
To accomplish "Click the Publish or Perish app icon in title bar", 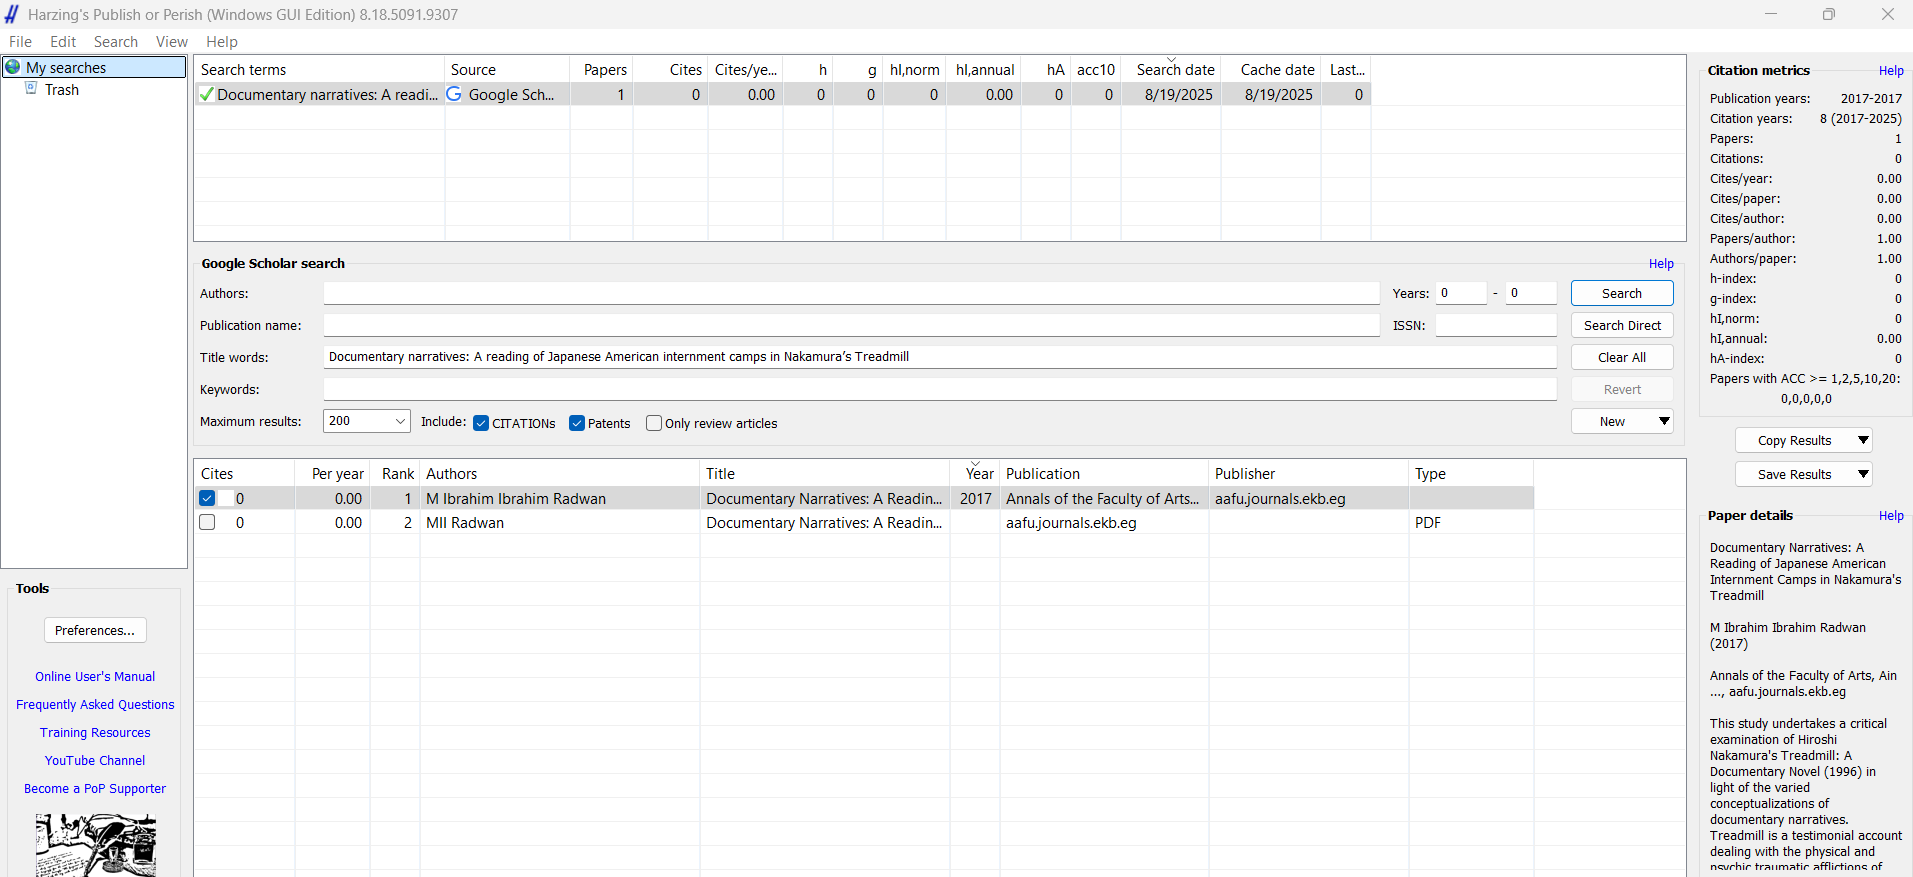I will [12, 14].
